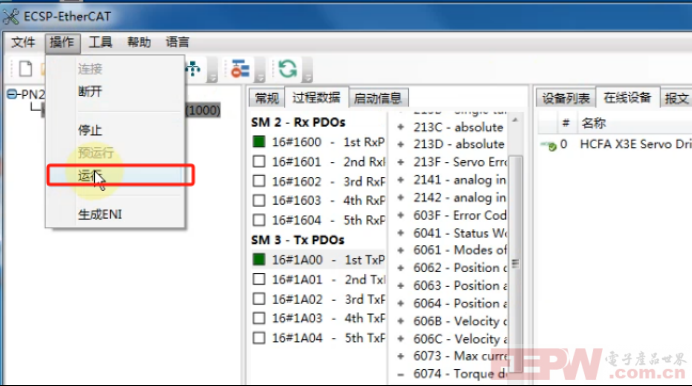
Task: Select the 16#1600 1st RxPDO row text
Action: [x=328, y=142]
